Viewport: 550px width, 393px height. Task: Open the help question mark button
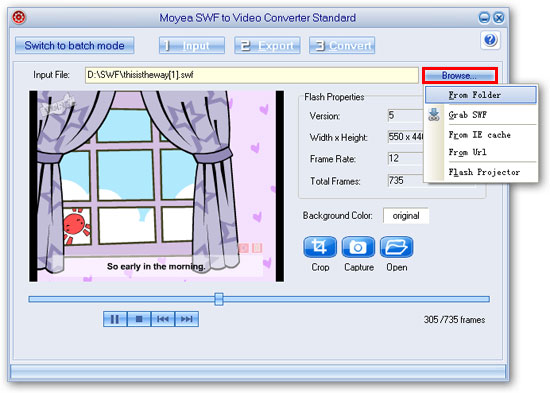[x=490, y=40]
